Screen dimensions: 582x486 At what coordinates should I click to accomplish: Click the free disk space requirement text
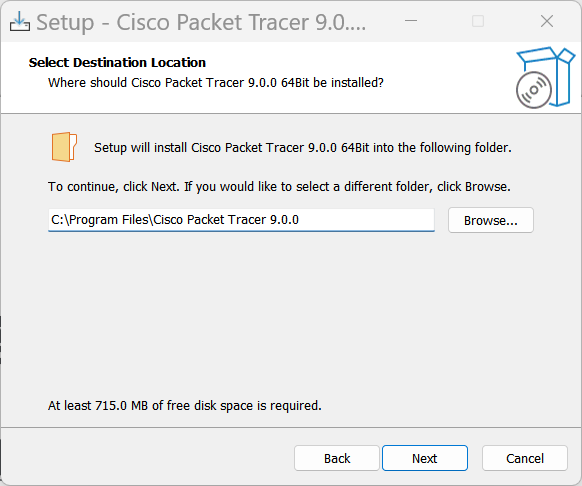[184, 405]
